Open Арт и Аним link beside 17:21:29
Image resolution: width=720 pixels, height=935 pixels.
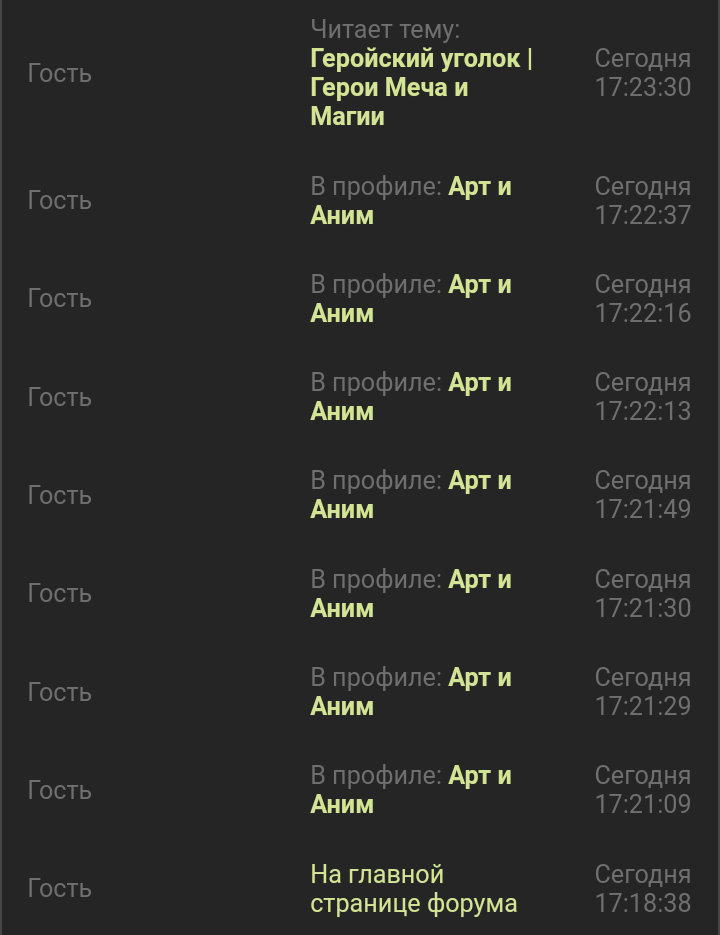click(x=480, y=678)
